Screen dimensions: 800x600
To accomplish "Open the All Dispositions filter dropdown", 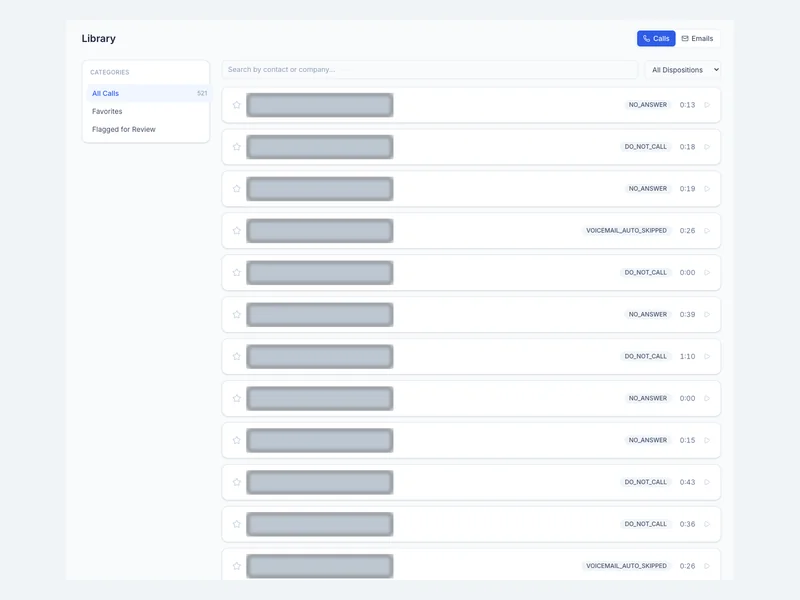I will [x=683, y=70].
